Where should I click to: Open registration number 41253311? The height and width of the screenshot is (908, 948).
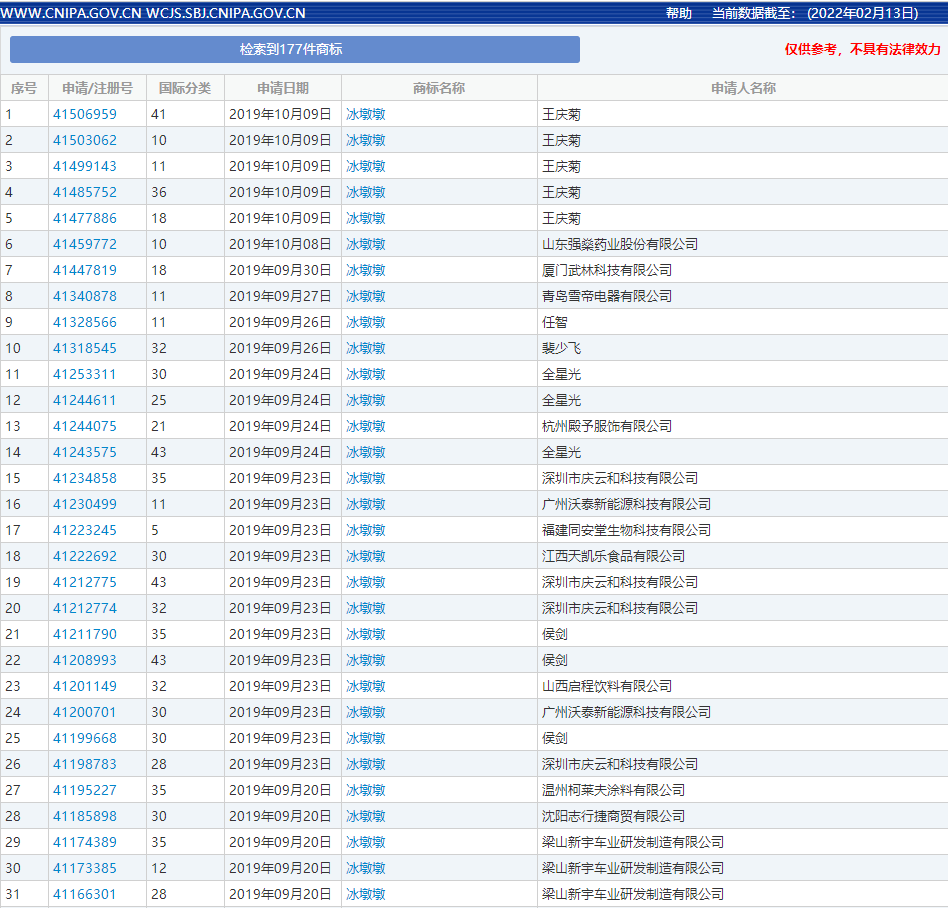click(x=85, y=374)
